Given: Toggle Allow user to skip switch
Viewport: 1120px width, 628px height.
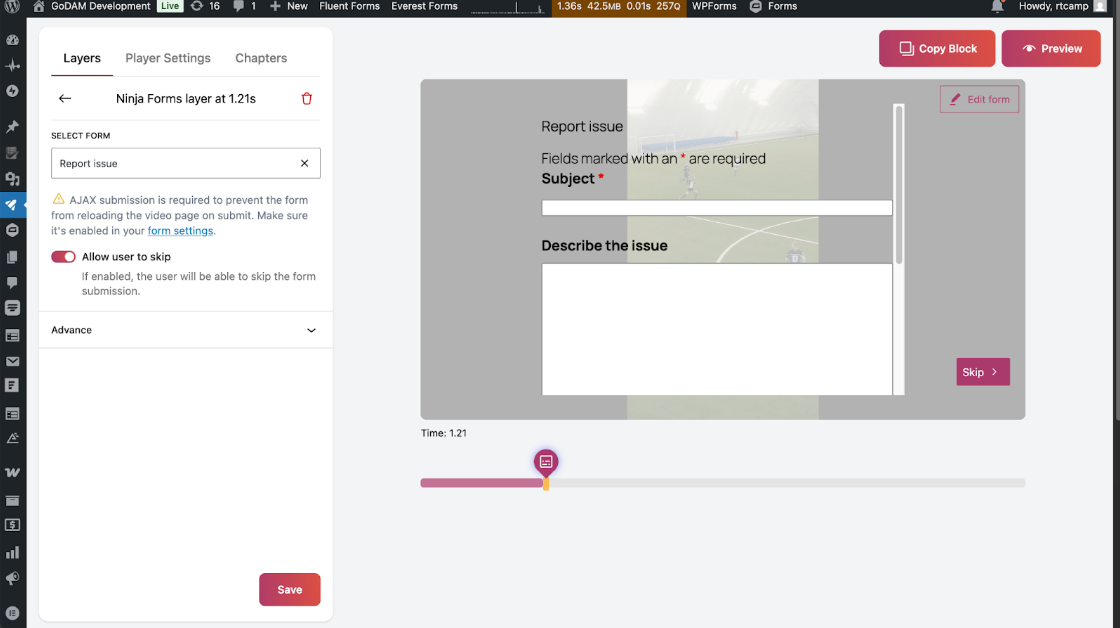Looking at the screenshot, I should coord(64,257).
